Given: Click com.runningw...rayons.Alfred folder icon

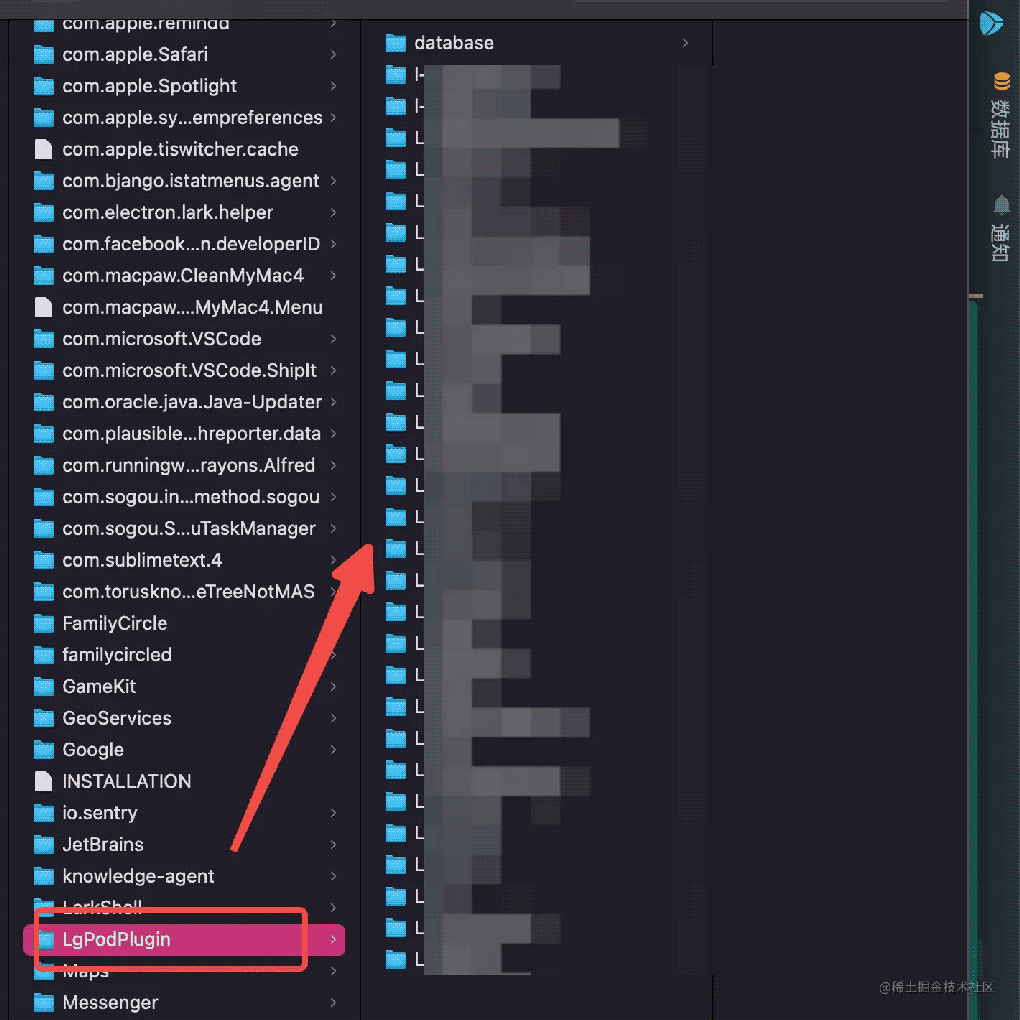Looking at the screenshot, I should [x=44, y=466].
